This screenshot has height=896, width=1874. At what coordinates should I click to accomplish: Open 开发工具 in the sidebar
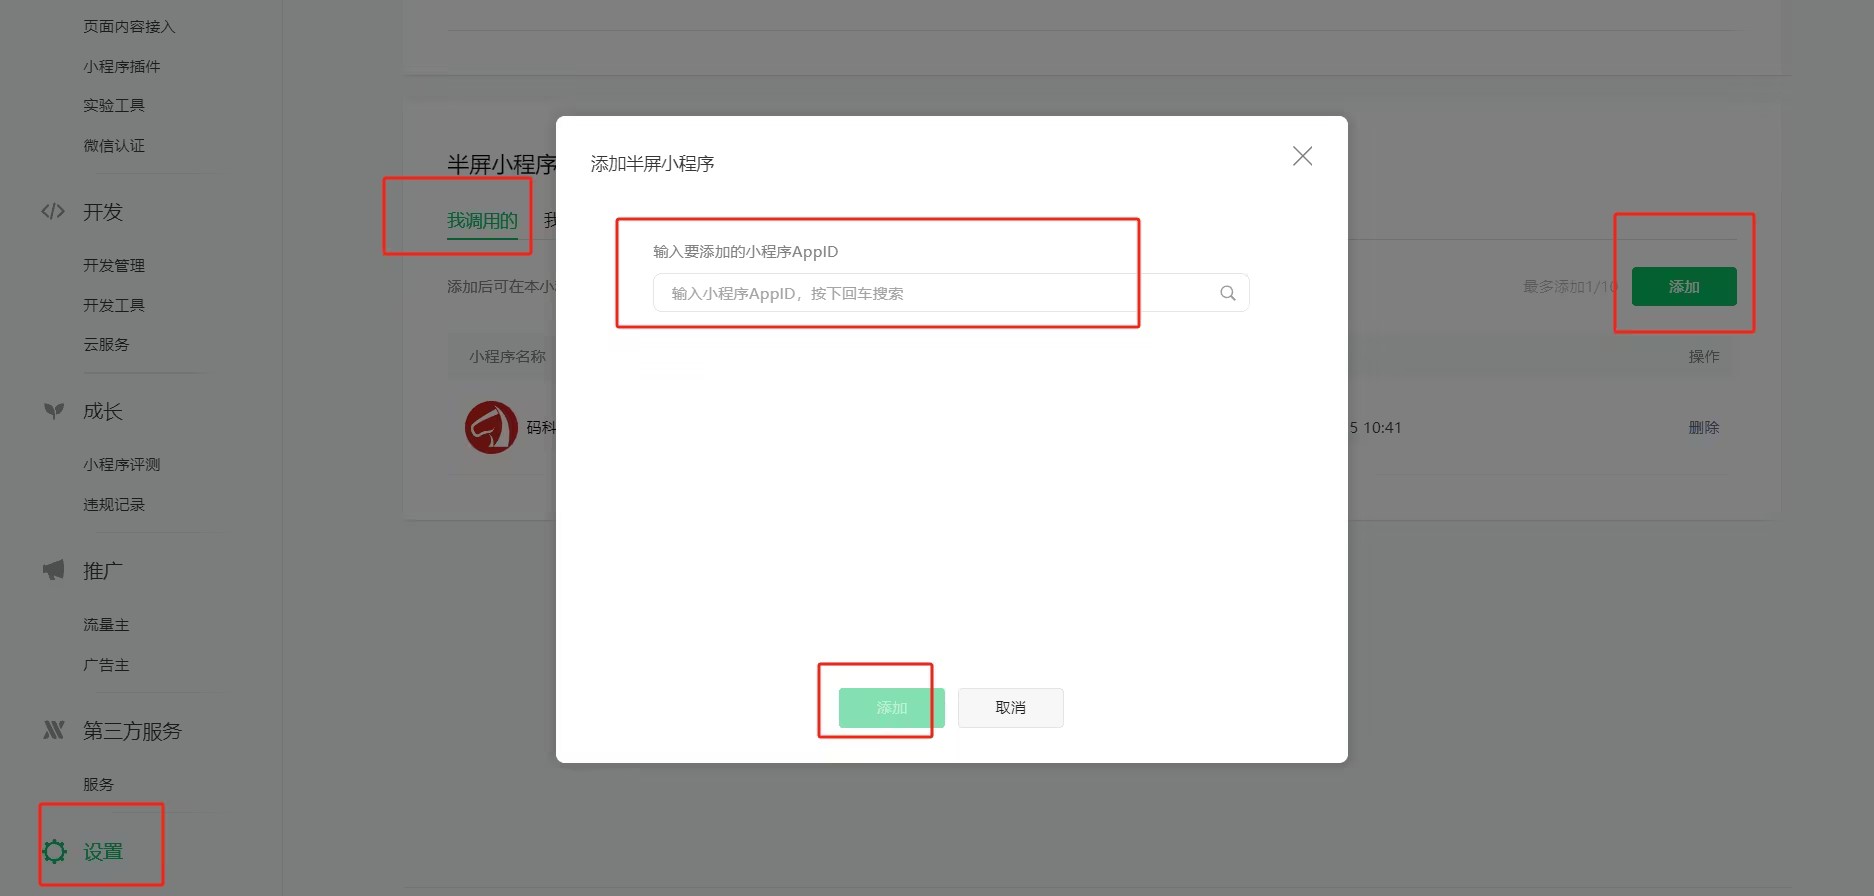(x=114, y=305)
